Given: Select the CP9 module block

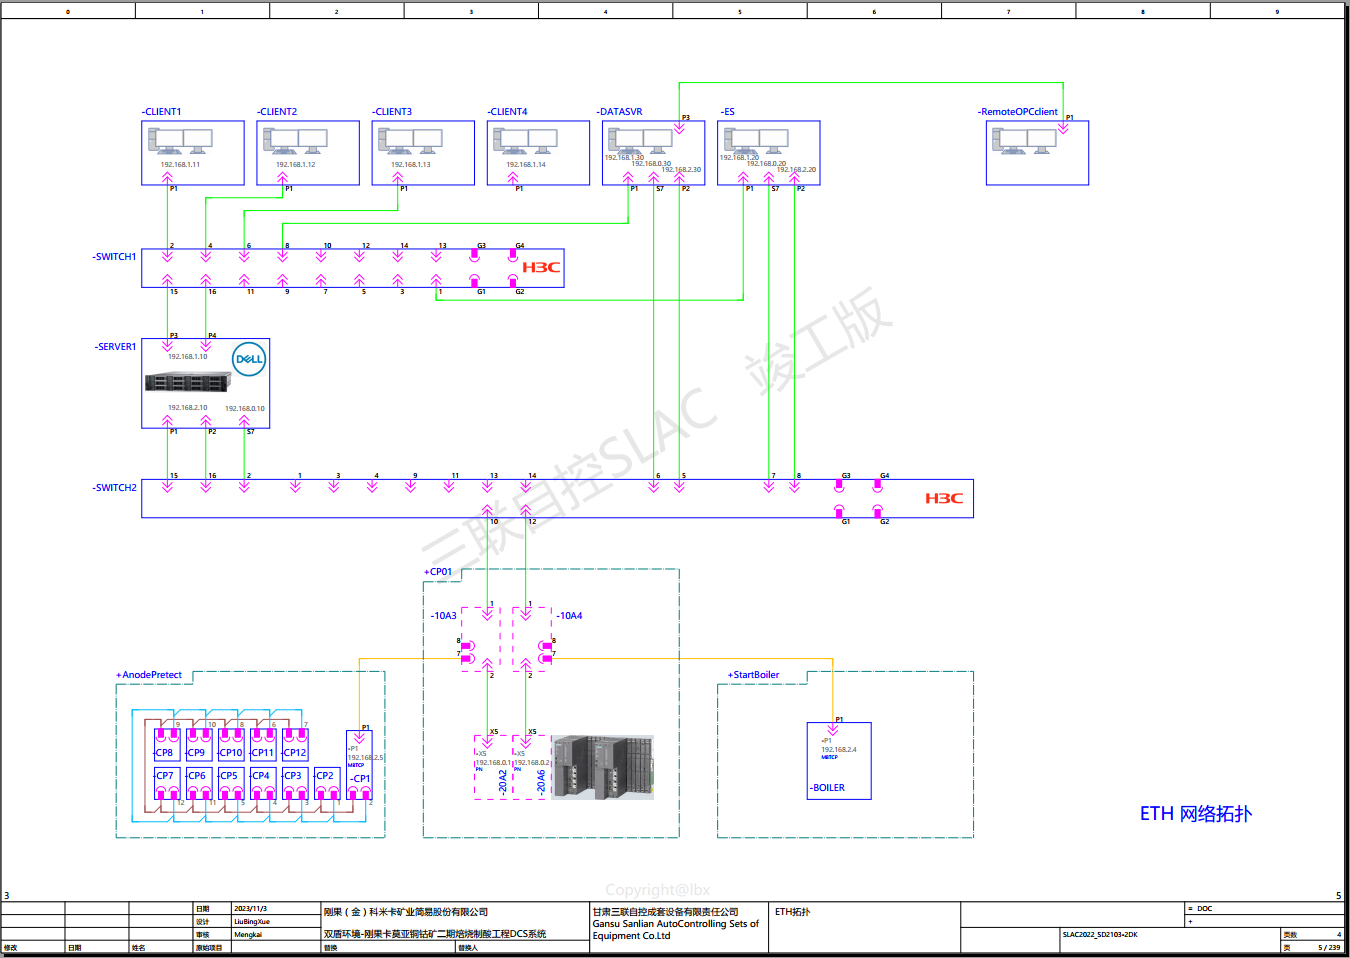Looking at the screenshot, I should coord(199,745).
